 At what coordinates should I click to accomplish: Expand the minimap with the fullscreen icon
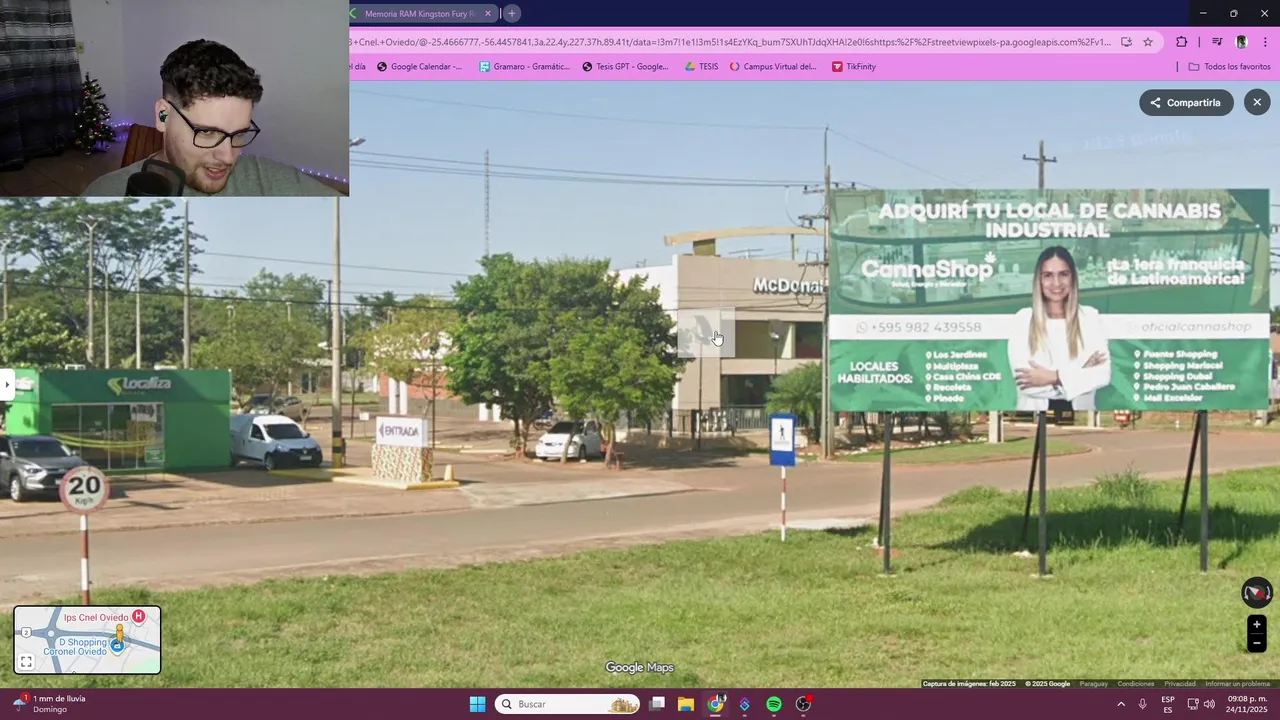[27, 662]
